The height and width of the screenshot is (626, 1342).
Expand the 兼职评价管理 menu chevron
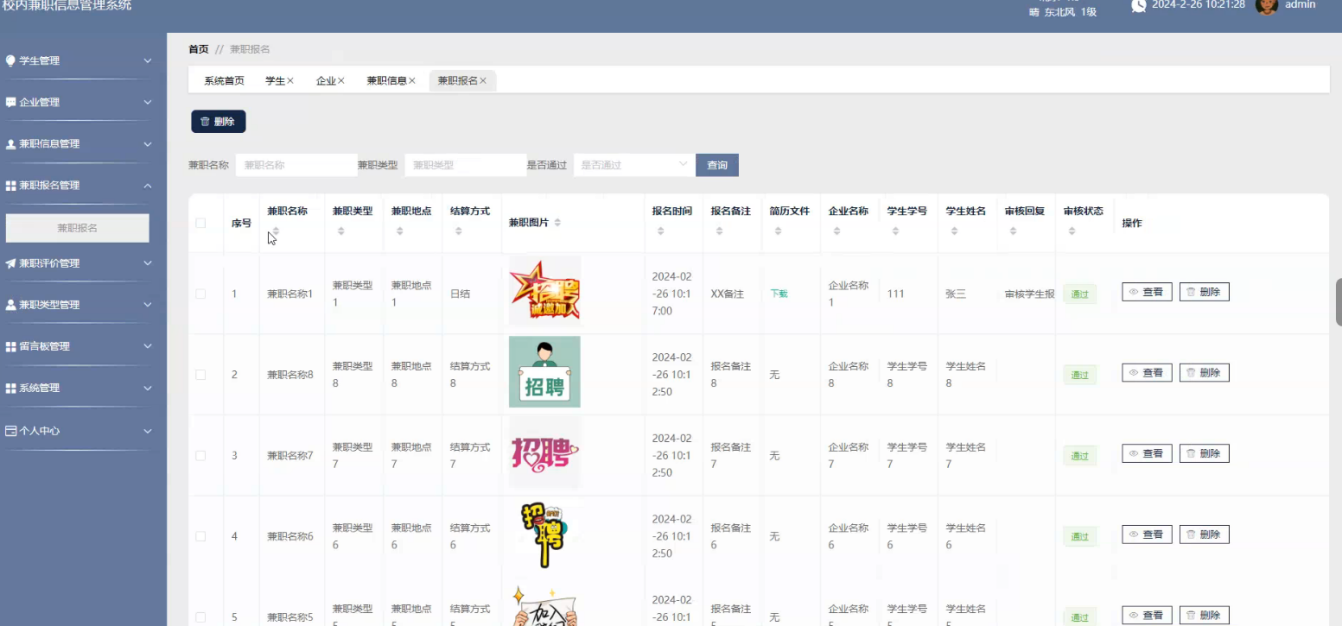click(148, 264)
